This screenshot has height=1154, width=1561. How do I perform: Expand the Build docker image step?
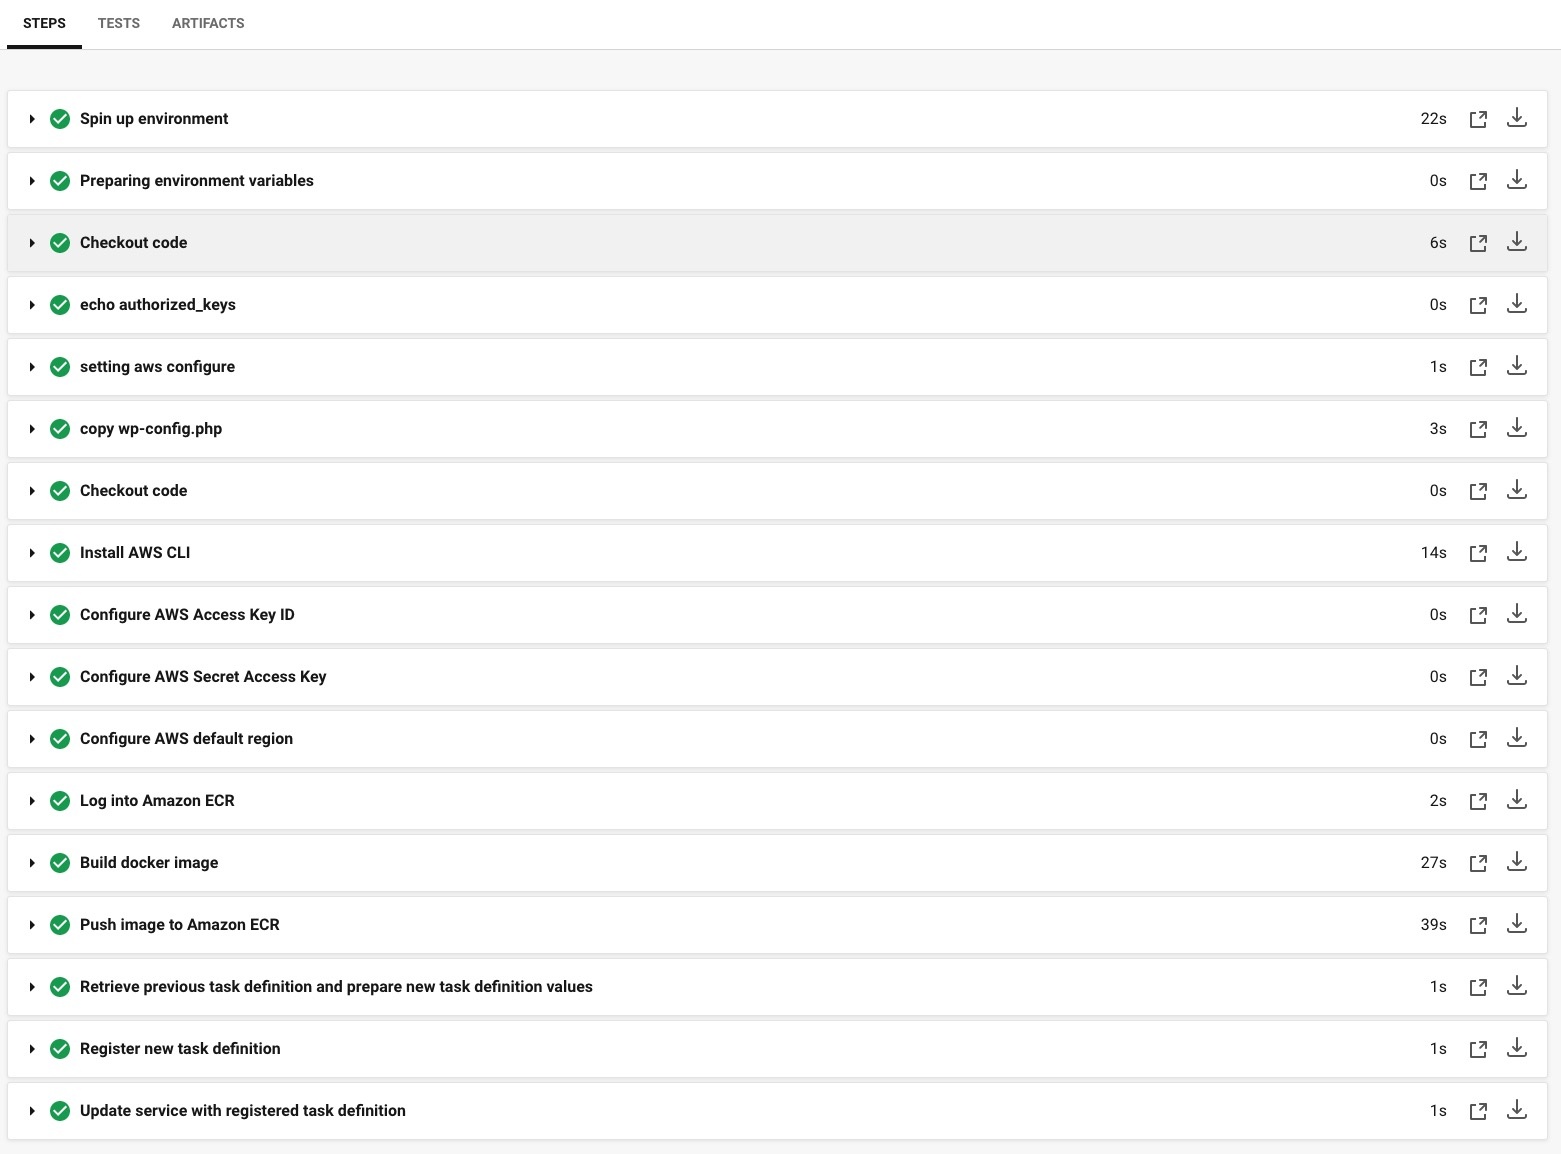[x=32, y=863]
